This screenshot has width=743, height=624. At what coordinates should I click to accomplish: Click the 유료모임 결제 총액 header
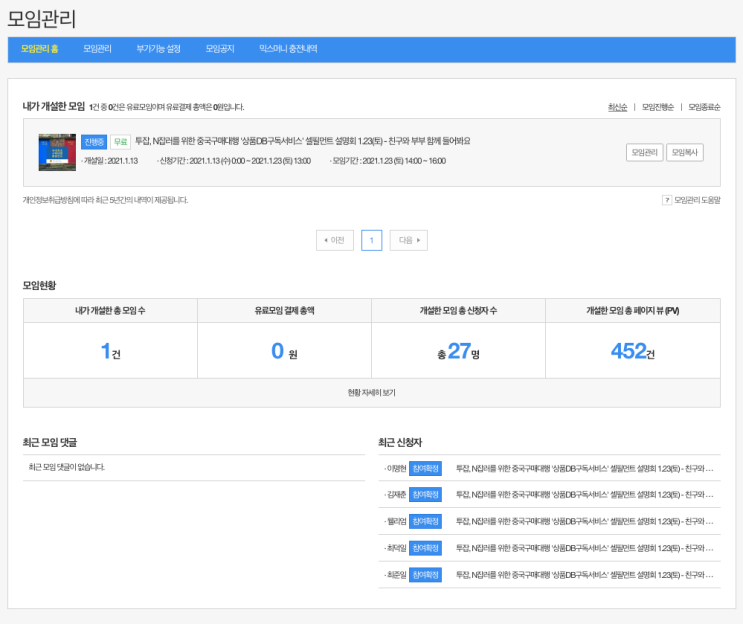284,311
